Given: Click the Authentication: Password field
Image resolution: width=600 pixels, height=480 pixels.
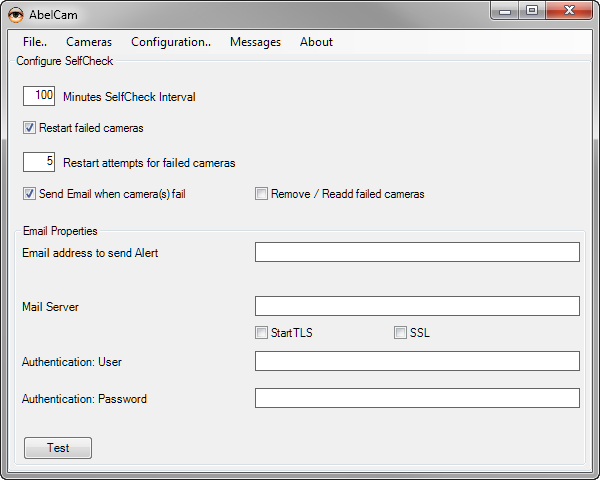Looking at the screenshot, I should click(x=417, y=398).
